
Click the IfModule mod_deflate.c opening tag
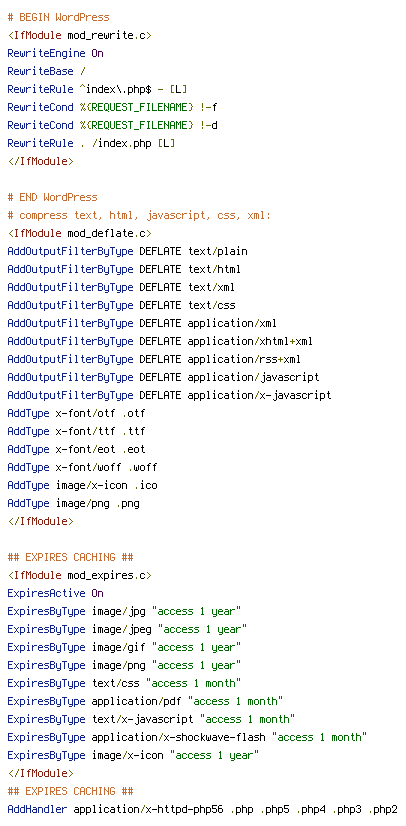80,233
